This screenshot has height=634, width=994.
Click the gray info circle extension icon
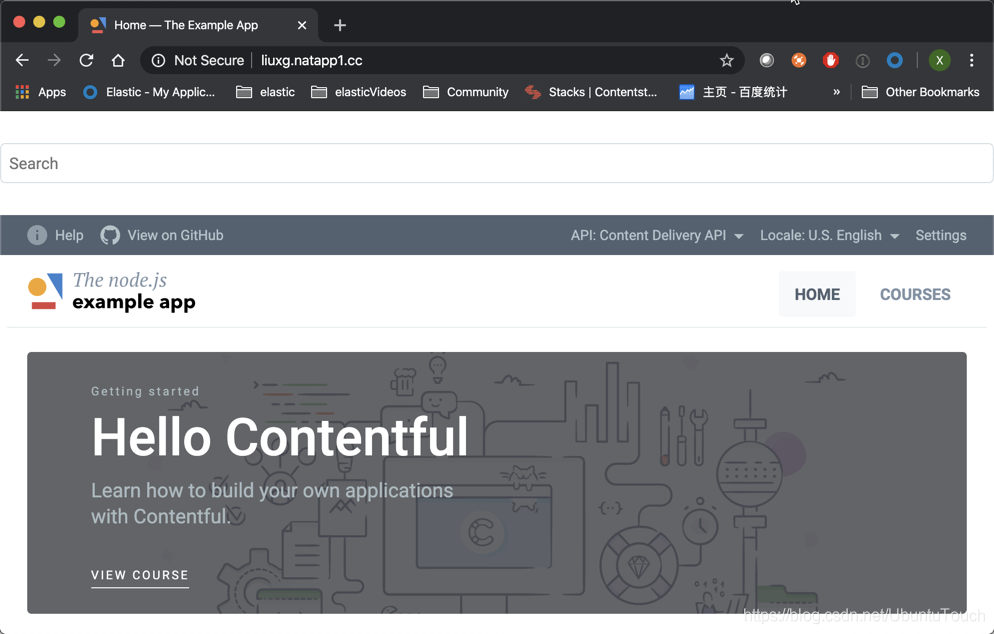(x=862, y=61)
